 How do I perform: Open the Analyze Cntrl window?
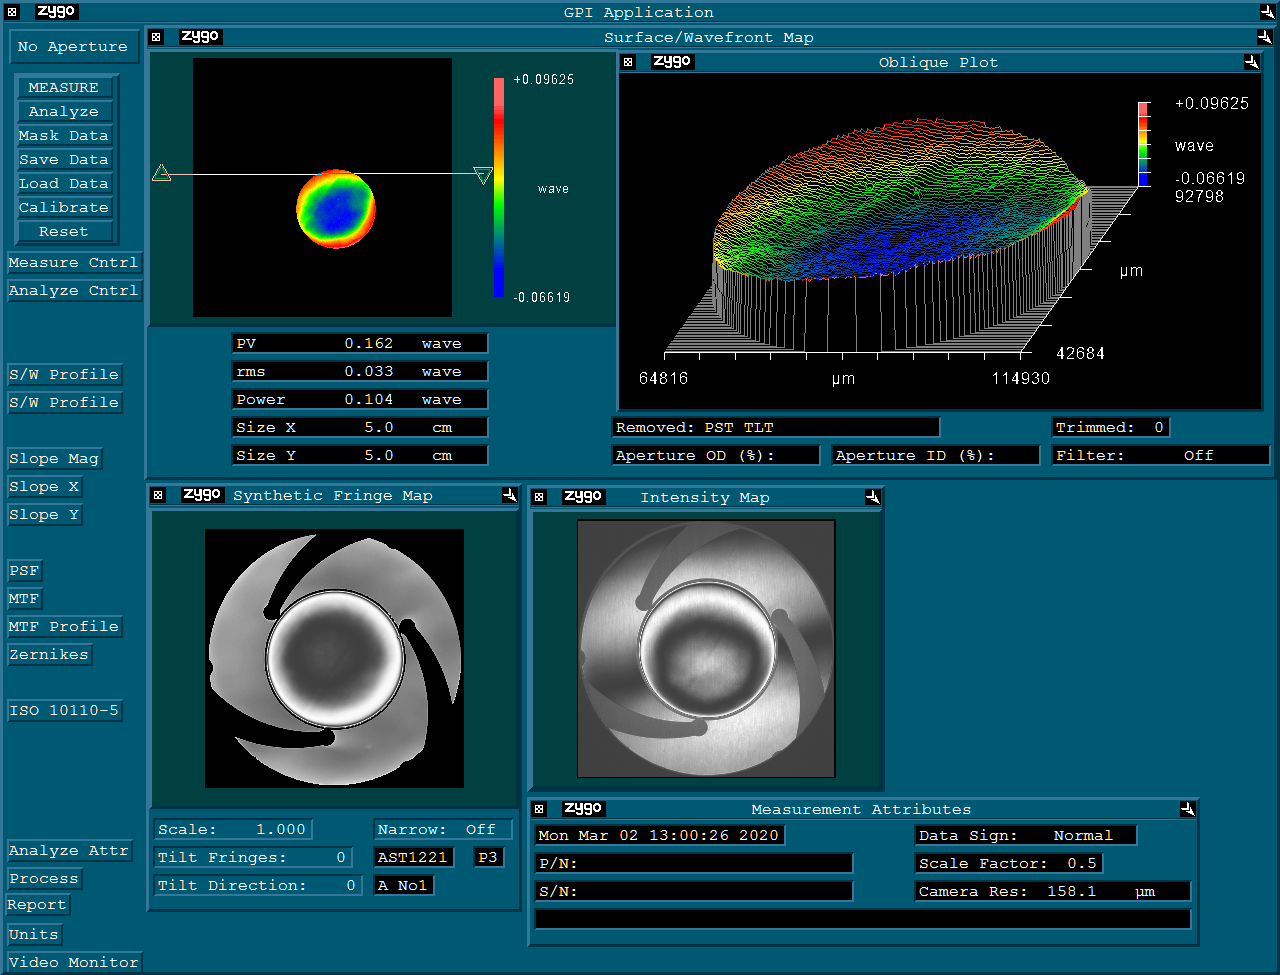tap(73, 290)
